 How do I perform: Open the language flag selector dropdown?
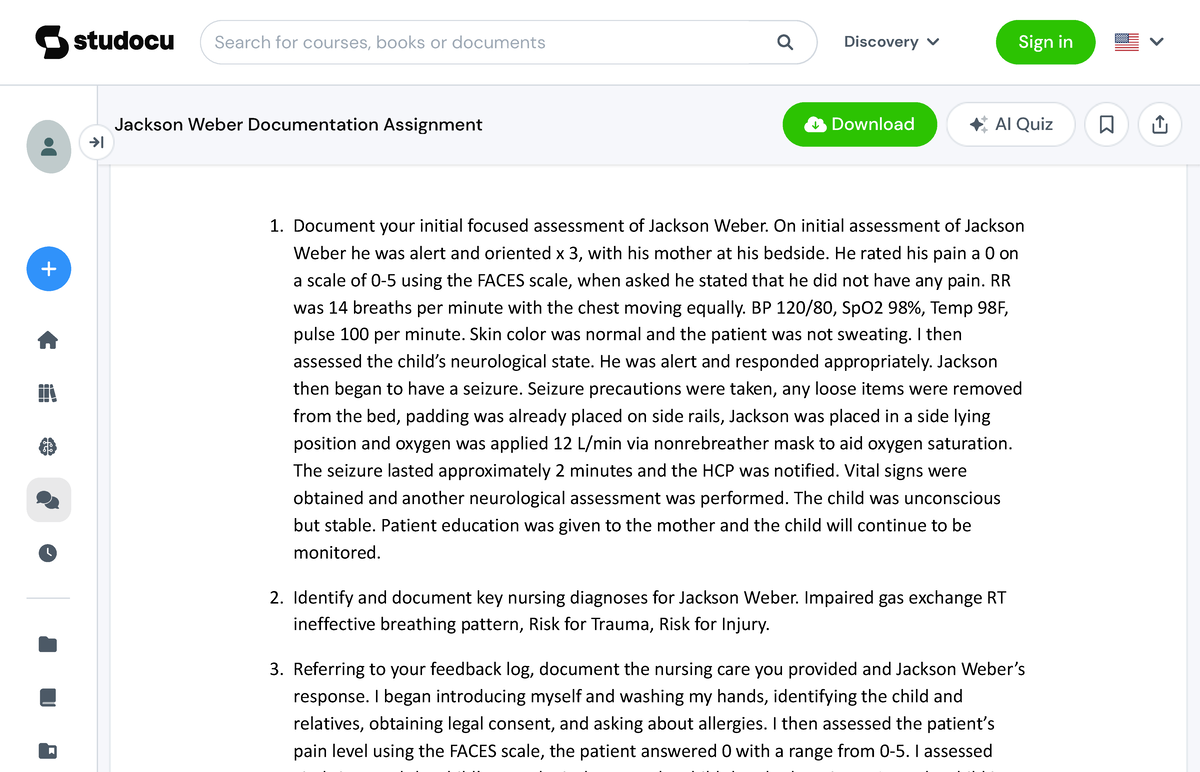[1139, 42]
